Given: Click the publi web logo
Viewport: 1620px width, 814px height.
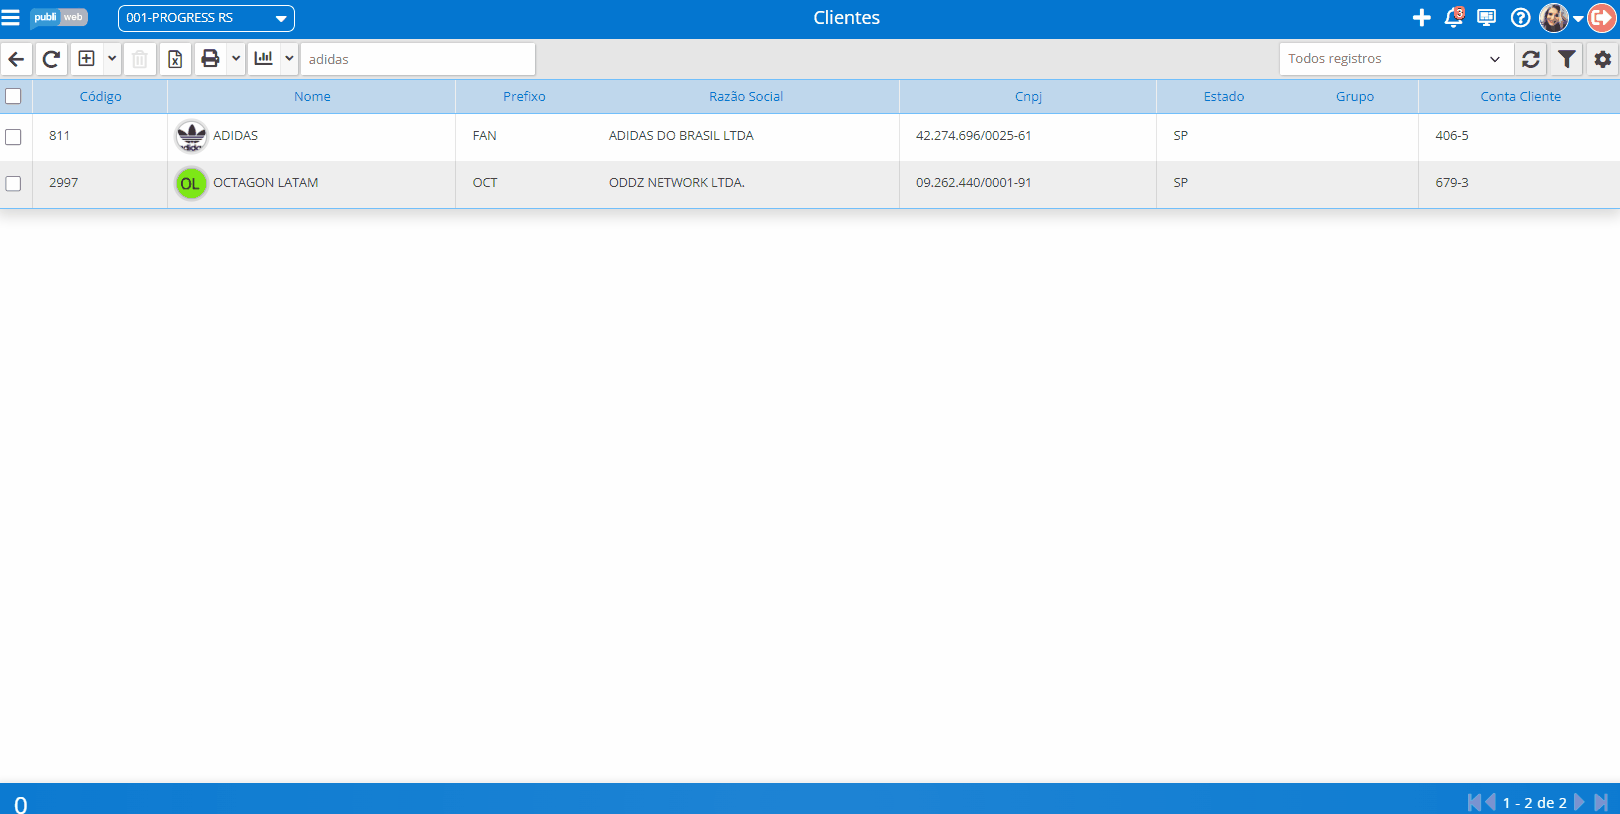Looking at the screenshot, I should [59, 18].
